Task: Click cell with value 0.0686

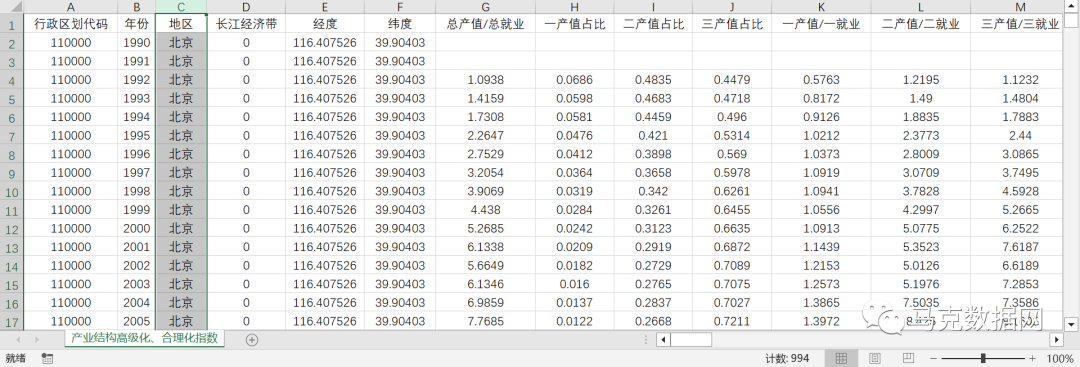Action: coord(575,80)
